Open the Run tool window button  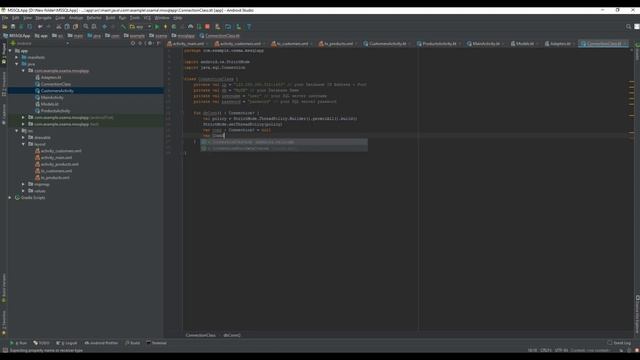tap(19, 343)
